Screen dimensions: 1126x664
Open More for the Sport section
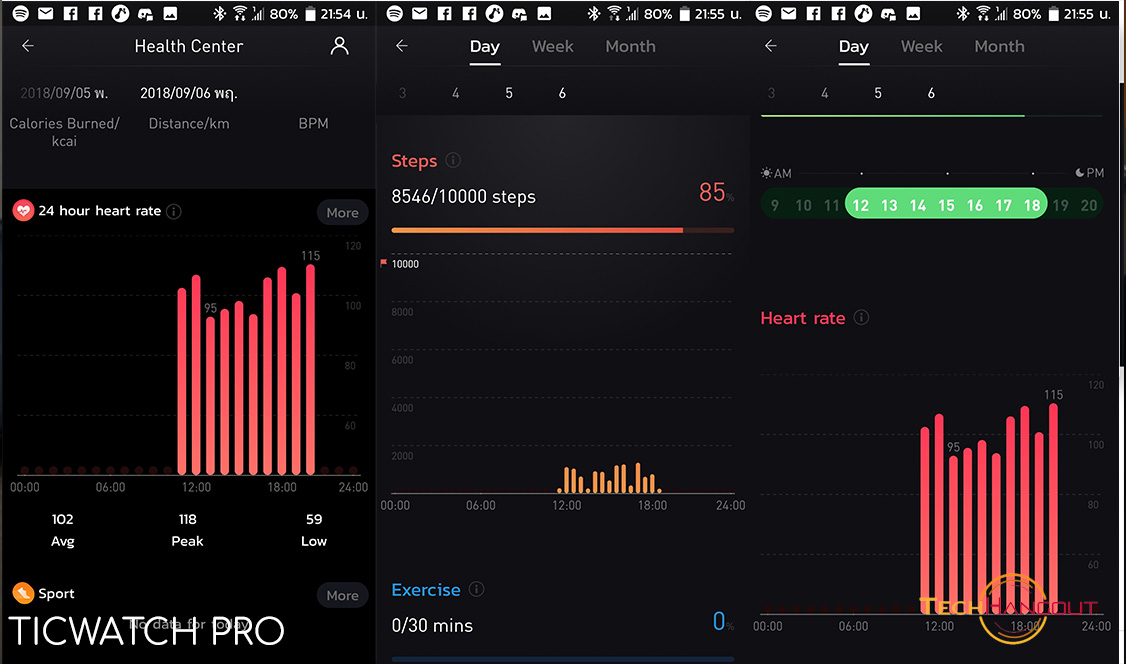tap(343, 595)
